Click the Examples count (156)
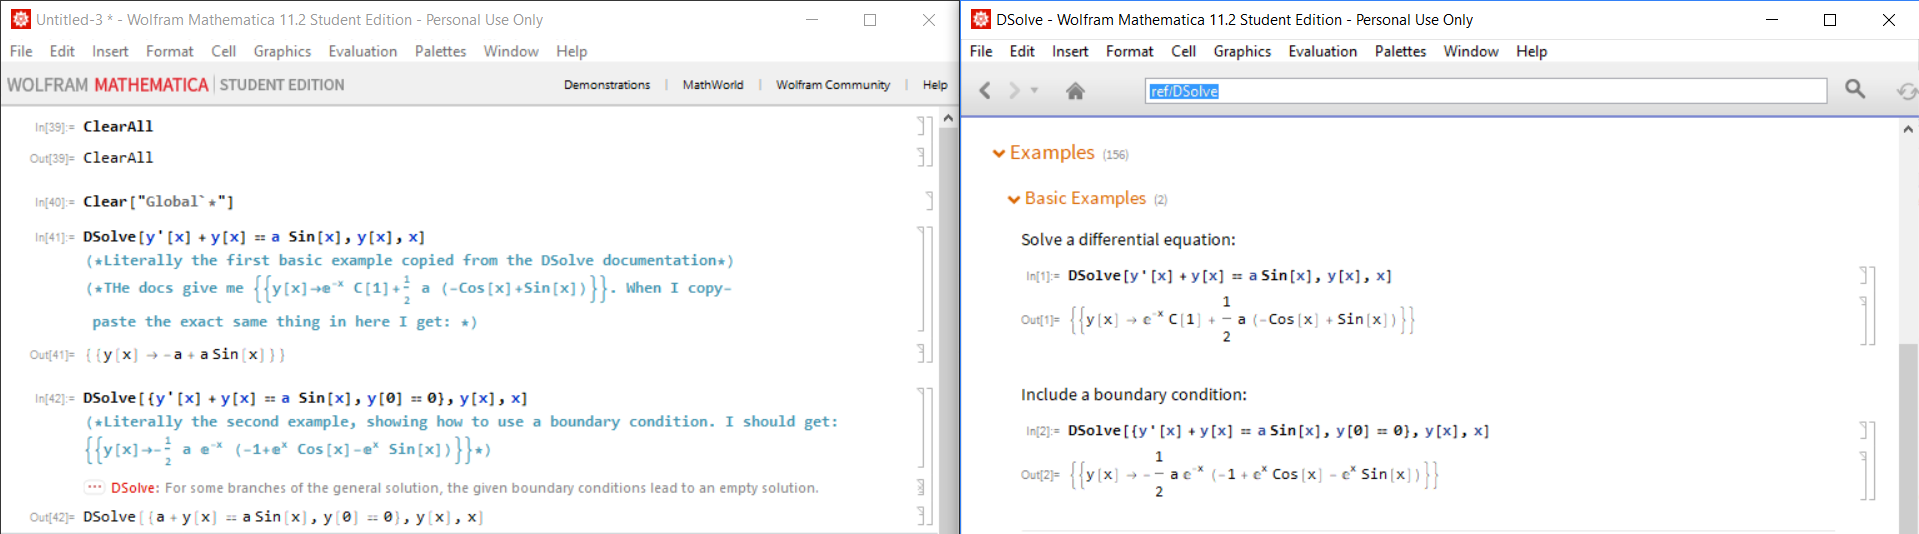Image resolution: width=1919 pixels, height=534 pixels. coord(1115,155)
